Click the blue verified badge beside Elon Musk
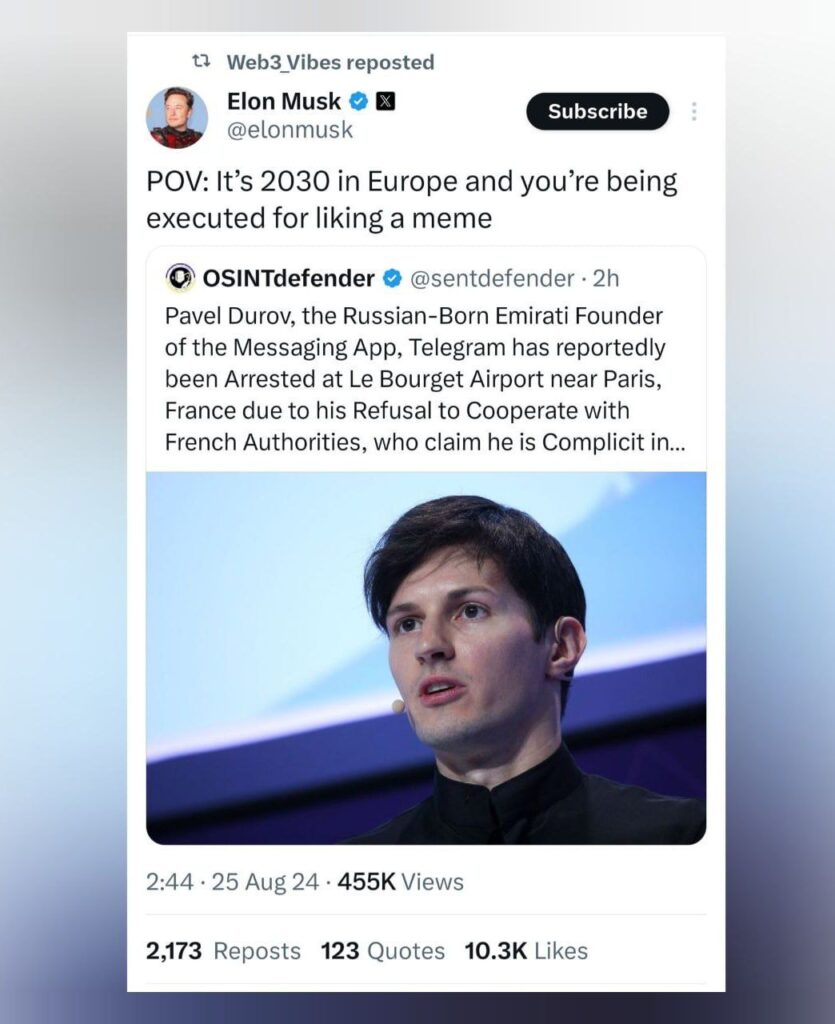Image resolution: width=835 pixels, height=1024 pixels. pyautogui.click(x=358, y=102)
